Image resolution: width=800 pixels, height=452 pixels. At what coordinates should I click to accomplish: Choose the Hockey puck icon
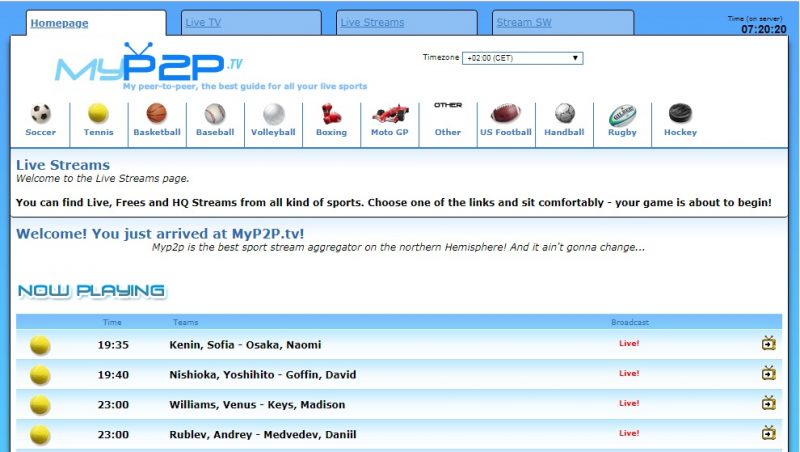[x=680, y=114]
